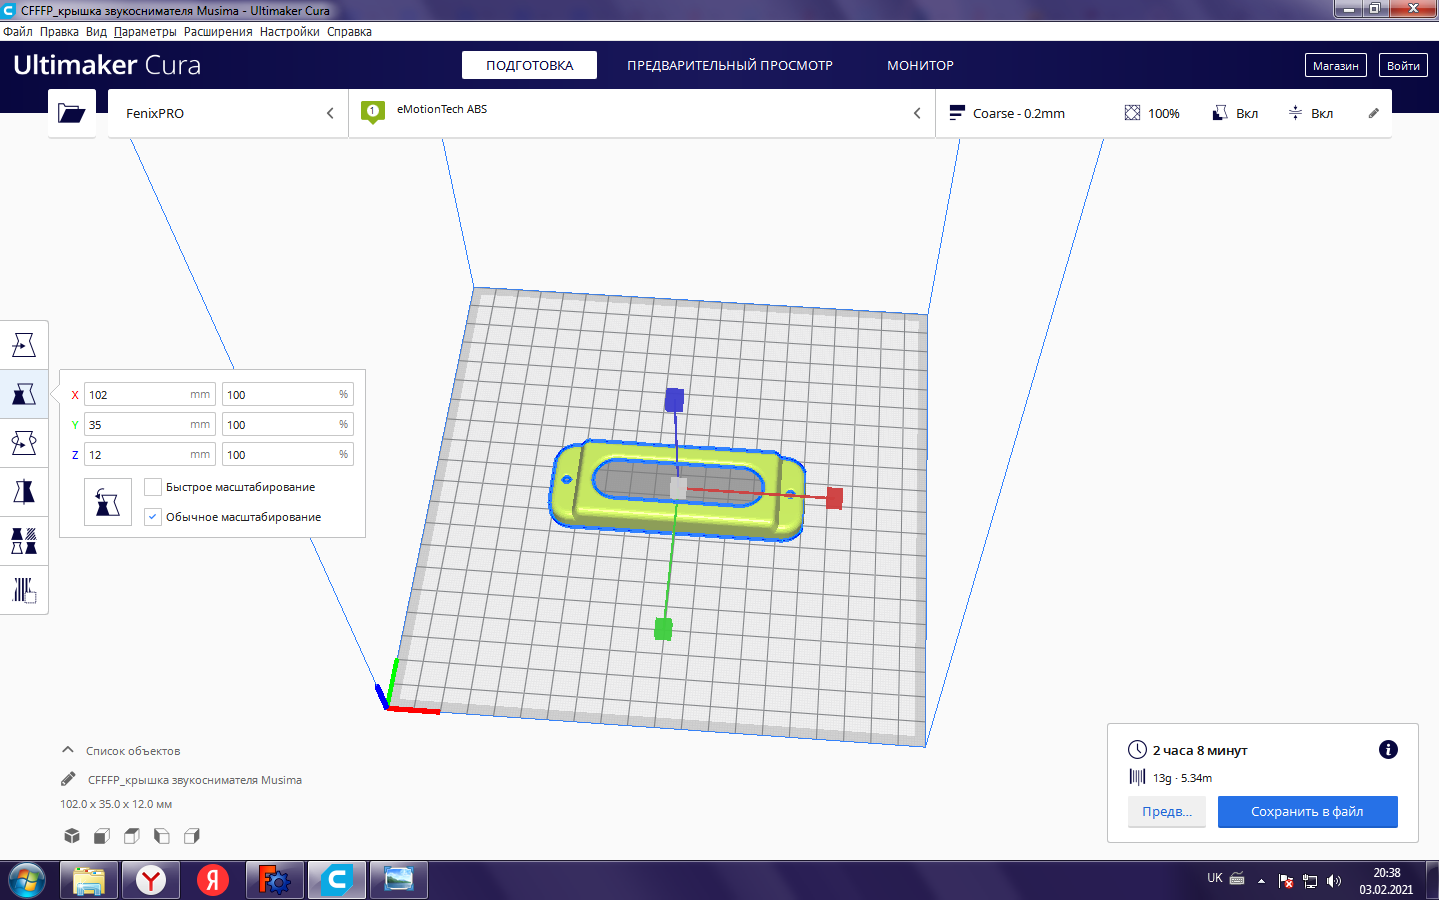Click the extruder 1 material icon
The width and height of the screenshot is (1439, 900).
pos(373,112)
